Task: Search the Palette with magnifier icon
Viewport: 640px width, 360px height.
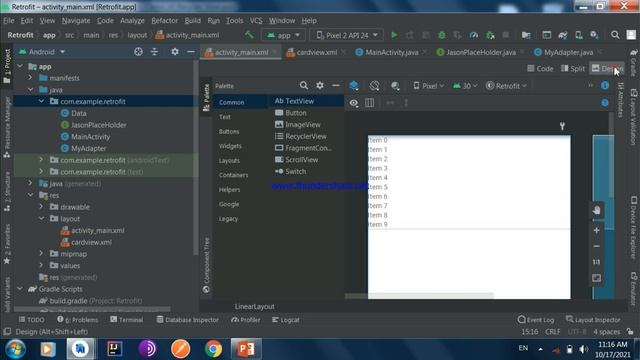Action: (x=304, y=85)
